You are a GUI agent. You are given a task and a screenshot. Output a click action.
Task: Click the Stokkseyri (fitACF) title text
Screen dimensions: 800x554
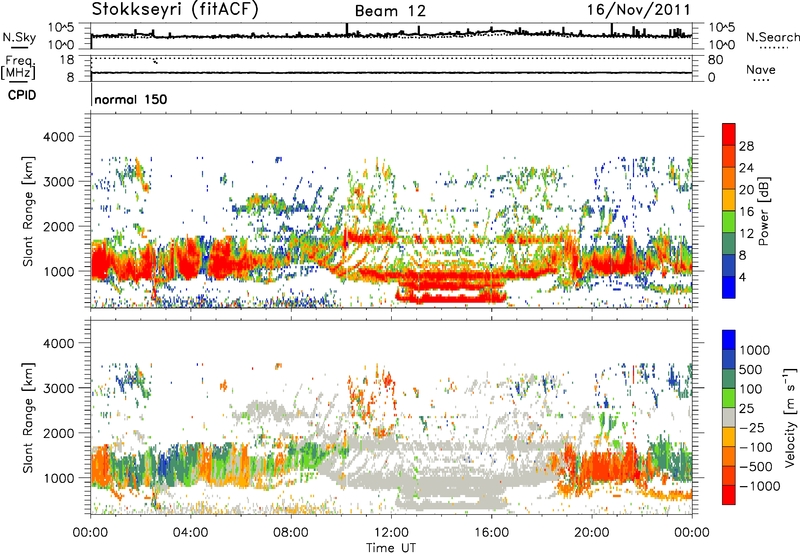point(175,9)
